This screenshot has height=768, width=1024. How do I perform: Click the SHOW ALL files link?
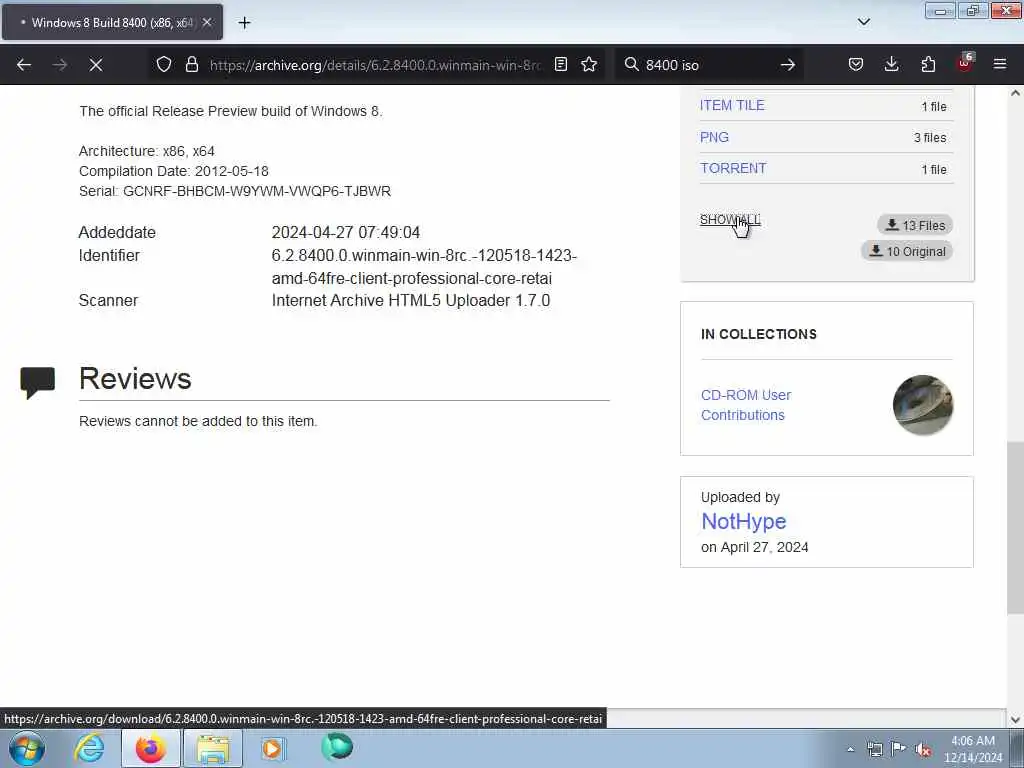pyautogui.click(x=730, y=219)
